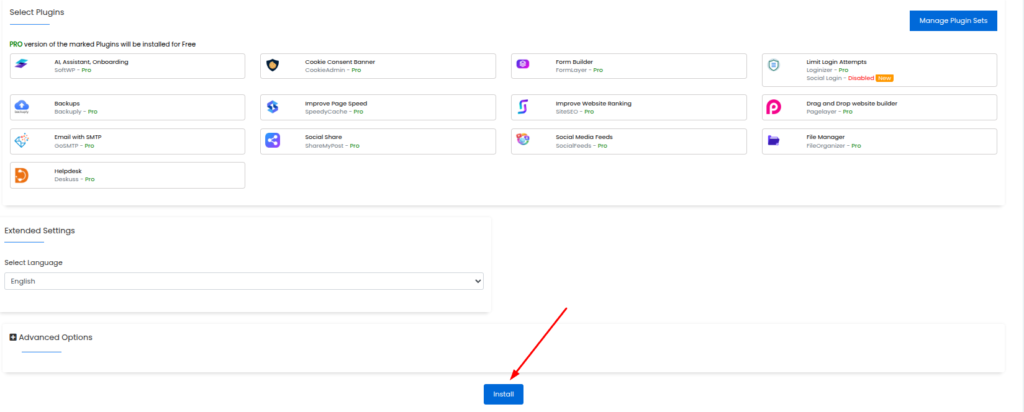The height and width of the screenshot is (412, 1024).
Task: Click the Pagelayer pink P icon
Action: point(773,107)
